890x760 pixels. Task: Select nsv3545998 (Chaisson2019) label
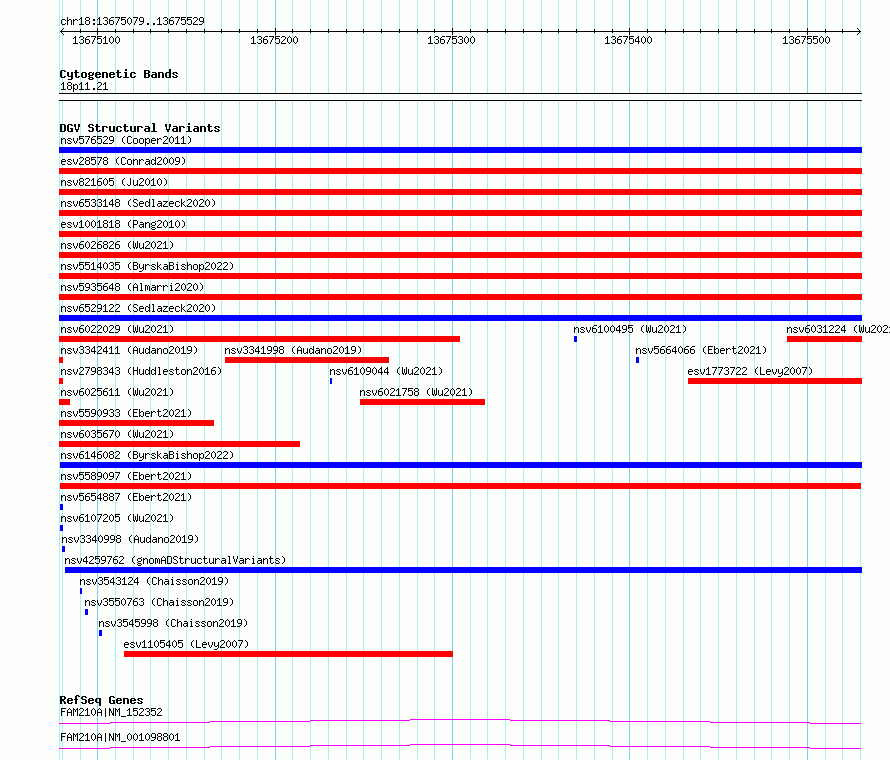click(173, 623)
